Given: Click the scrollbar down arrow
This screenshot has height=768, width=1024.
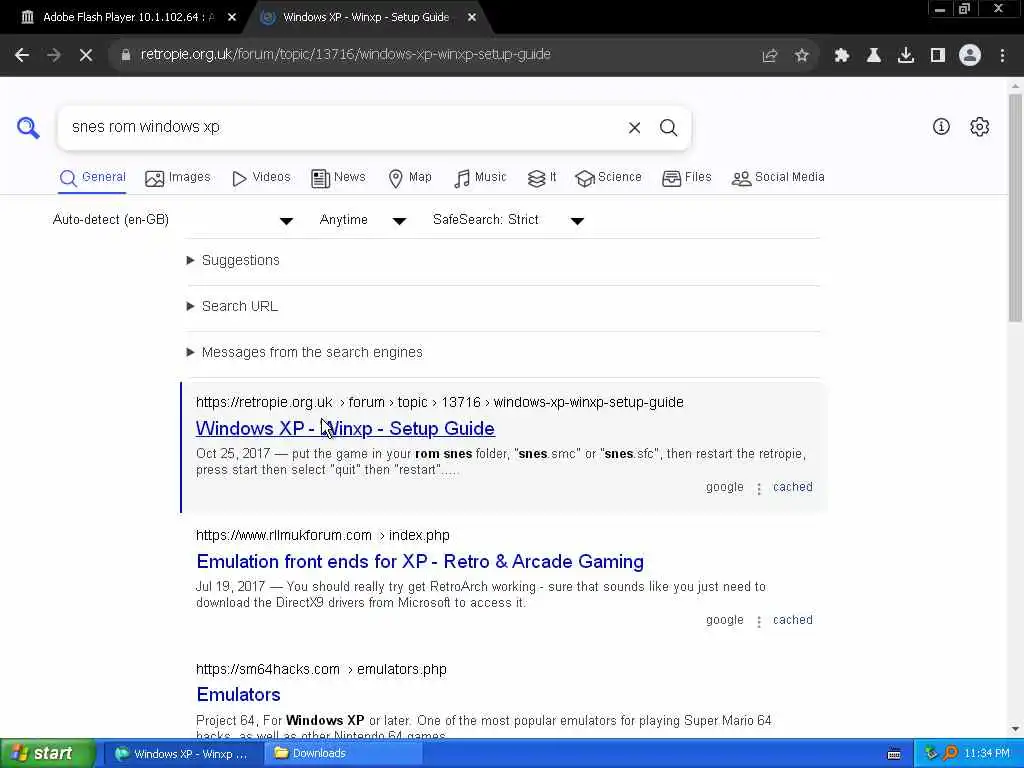Looking at the screenshot, I should pos(1015,729).
